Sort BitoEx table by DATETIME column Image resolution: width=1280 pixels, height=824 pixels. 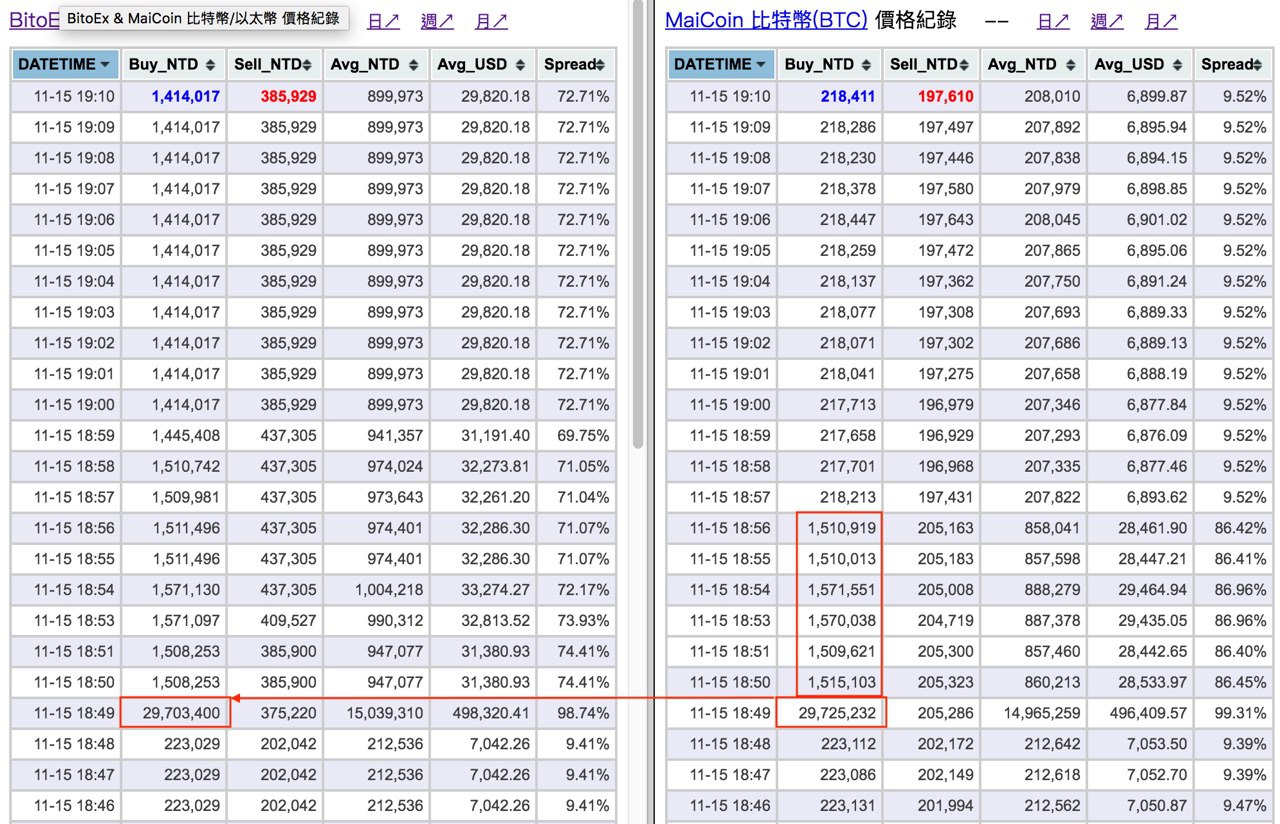(66, 65)
